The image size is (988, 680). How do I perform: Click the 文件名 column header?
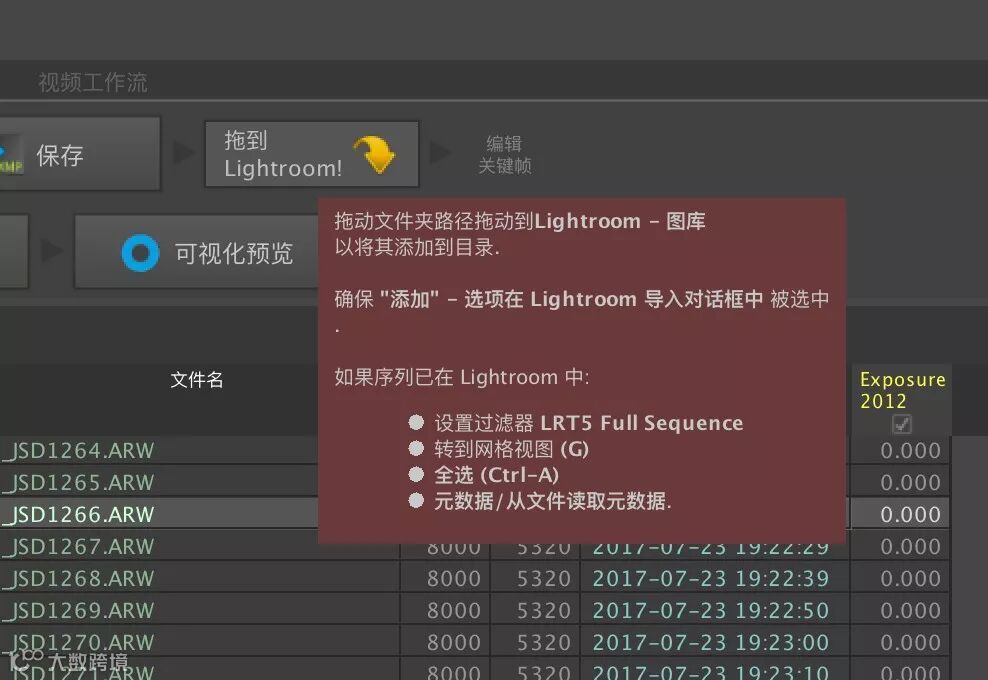point(197,380)
